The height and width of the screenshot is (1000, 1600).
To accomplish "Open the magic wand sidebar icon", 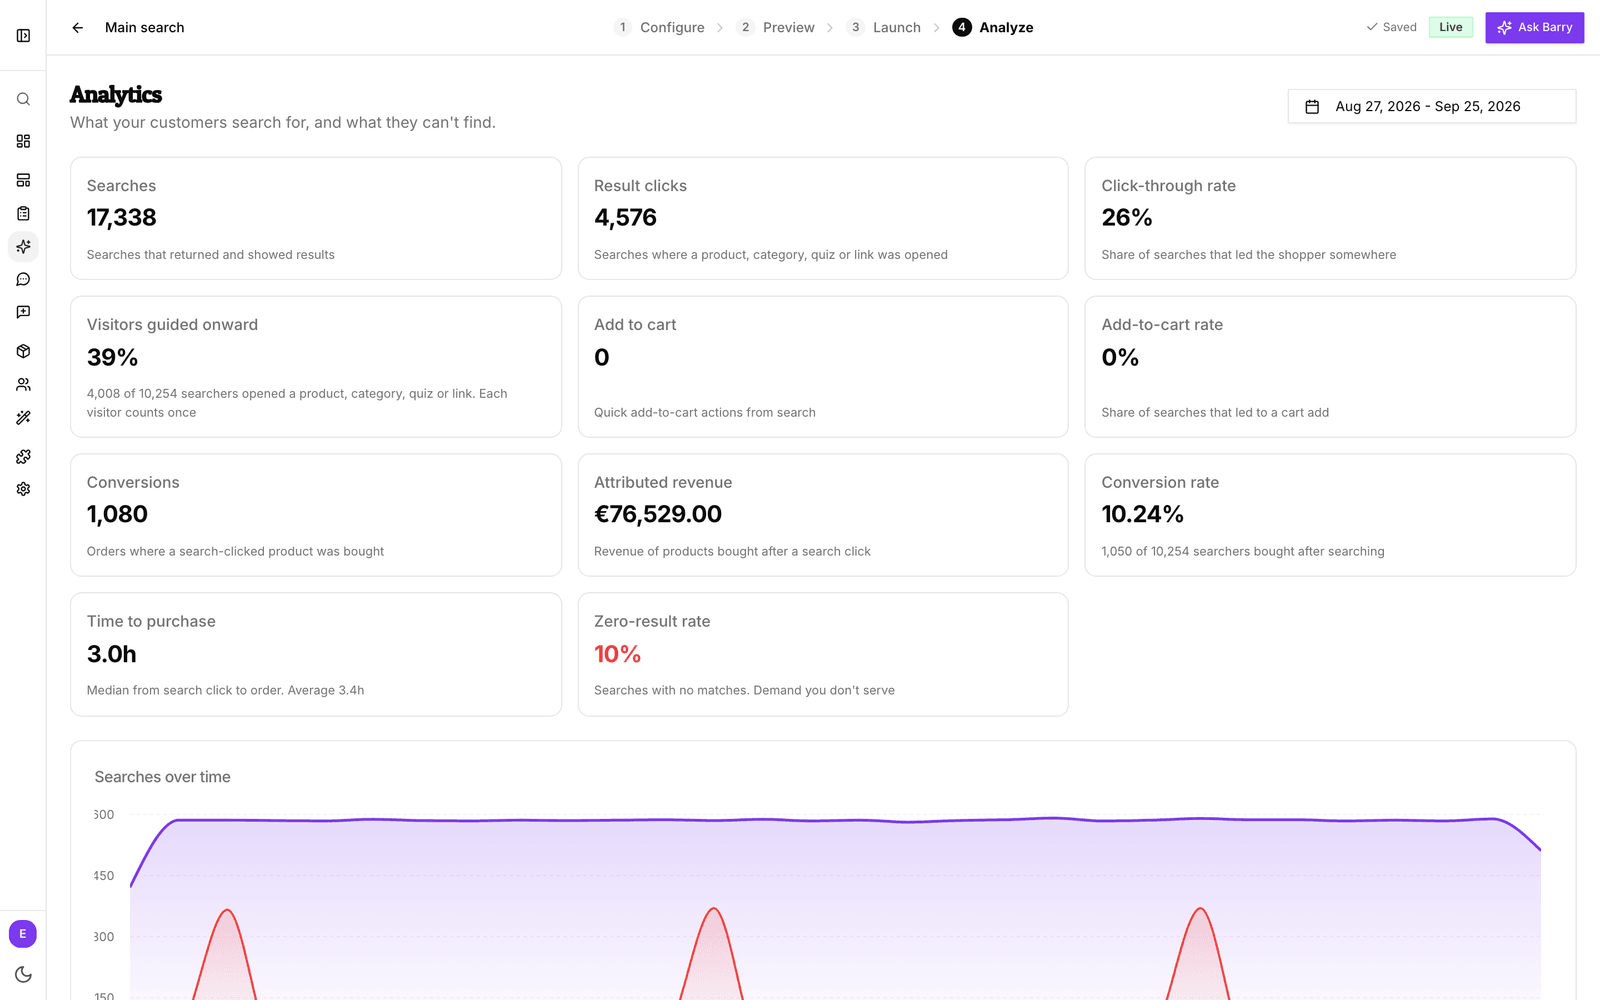I will (23, 417).
